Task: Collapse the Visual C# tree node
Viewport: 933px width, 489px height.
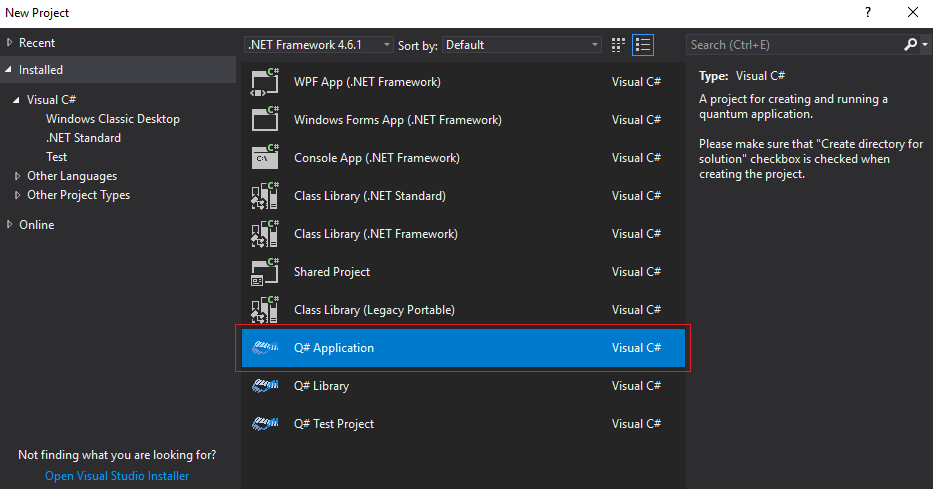Action: tap(17, 100)
